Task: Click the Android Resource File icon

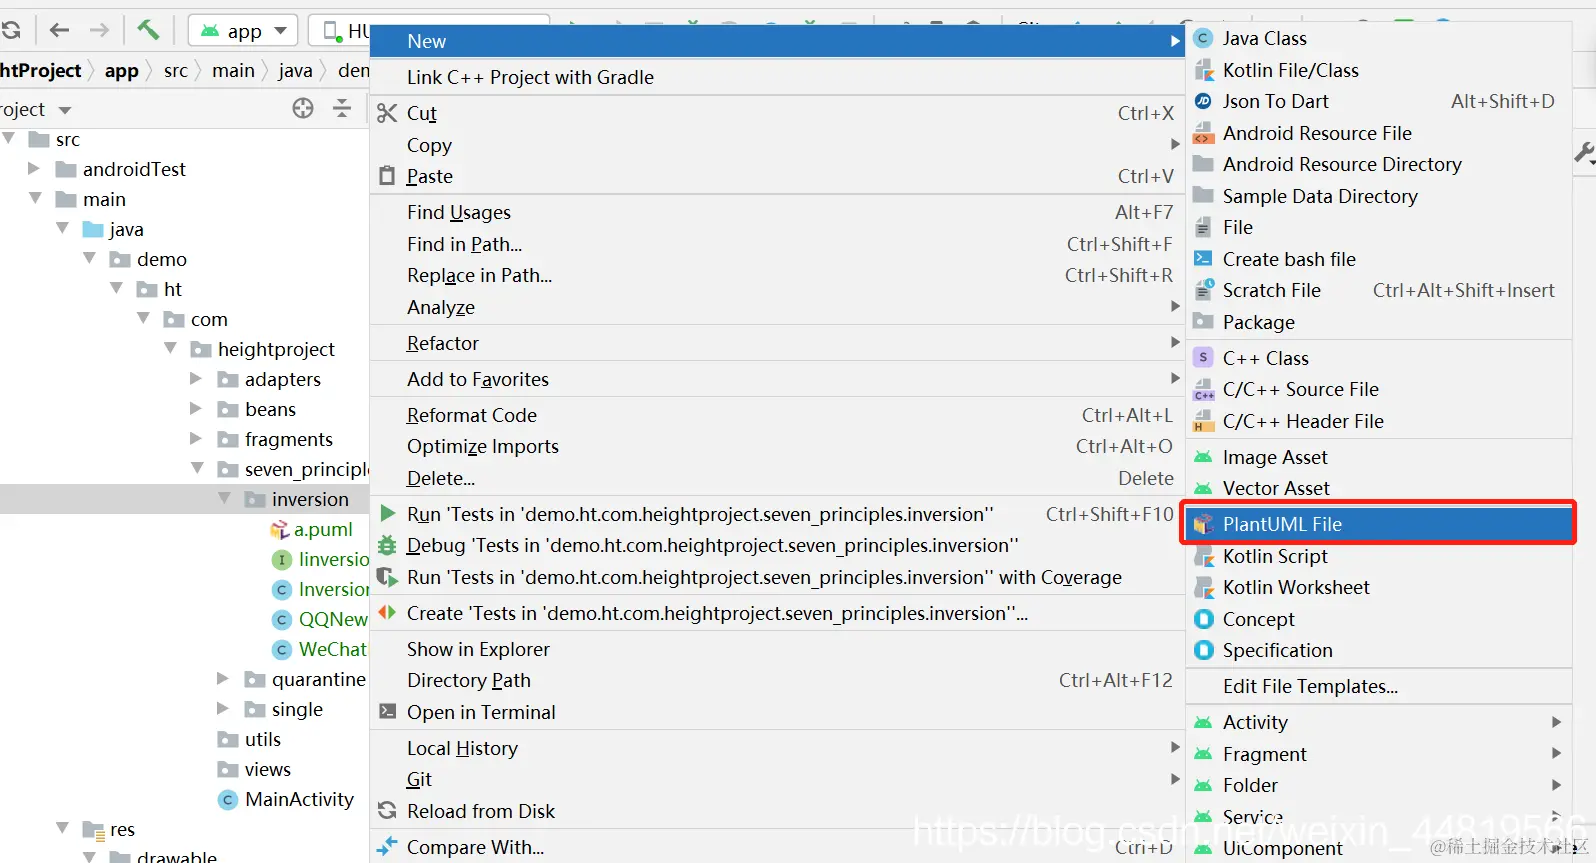Action: pyautogui.click(x=1204, y=133)
